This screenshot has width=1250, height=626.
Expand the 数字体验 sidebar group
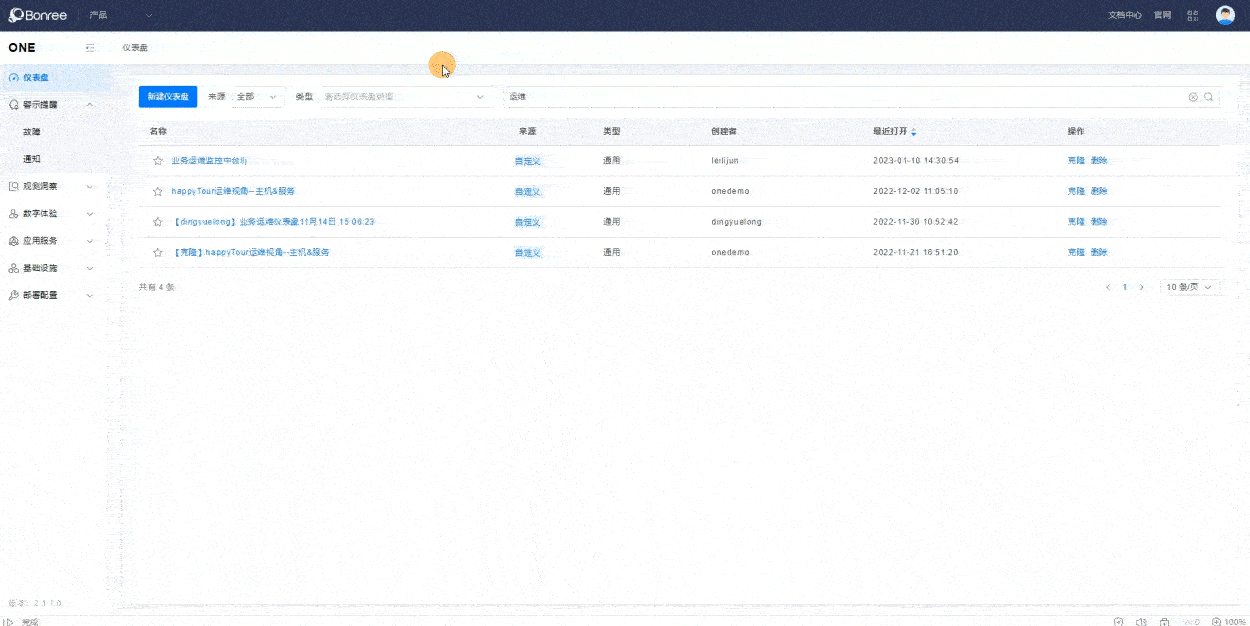89,214
